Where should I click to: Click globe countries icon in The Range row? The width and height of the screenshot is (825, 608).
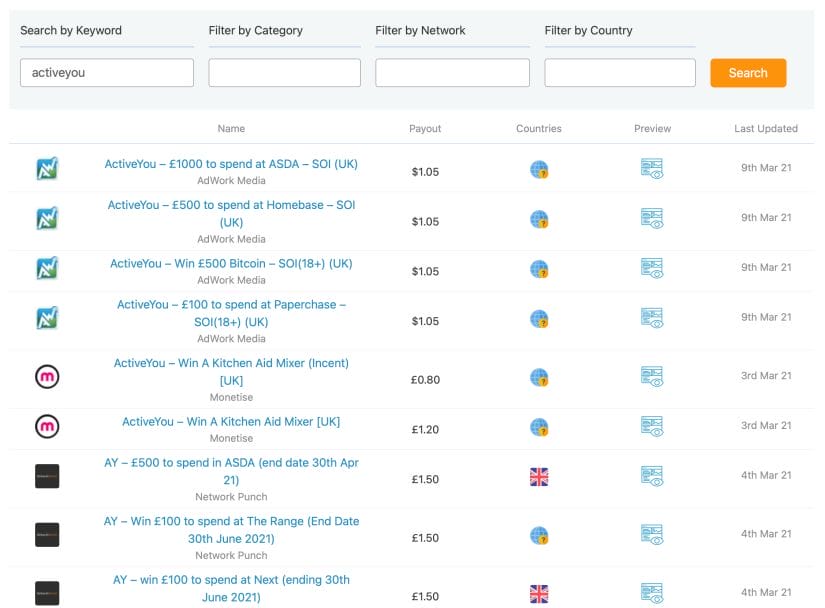539,535
